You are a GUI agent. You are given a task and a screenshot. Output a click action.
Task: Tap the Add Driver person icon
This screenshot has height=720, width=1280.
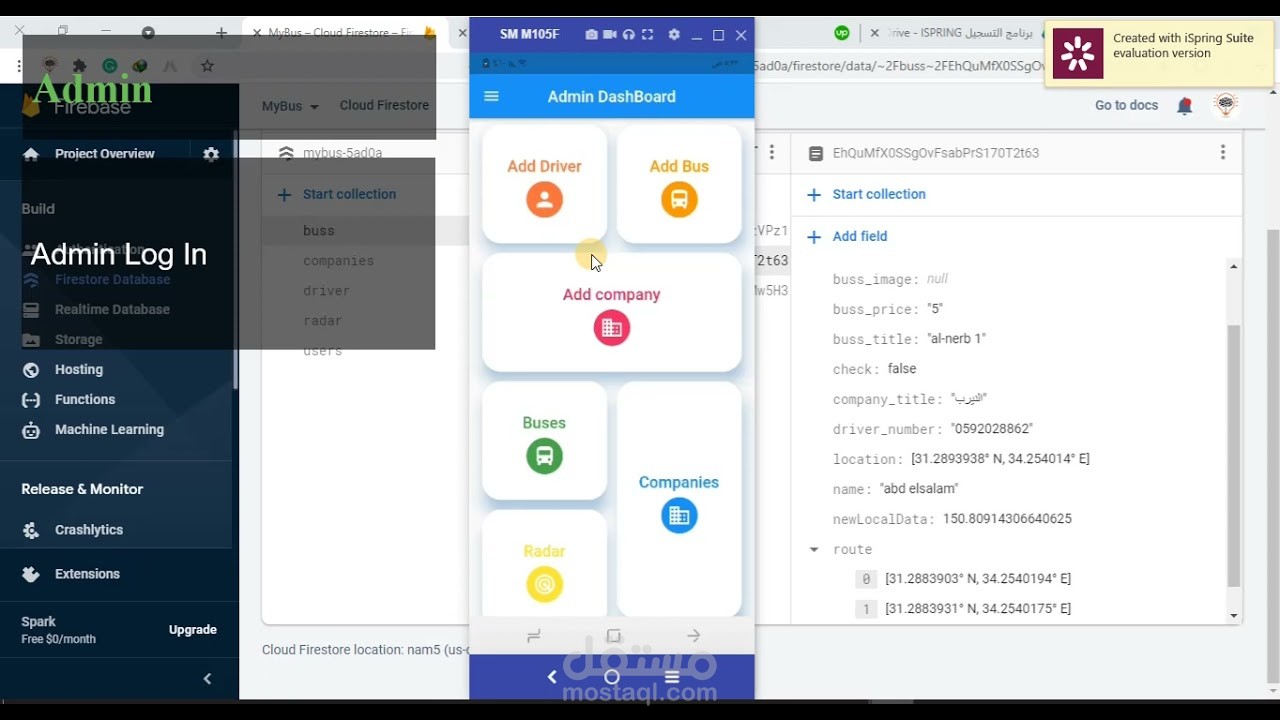point(544,200)
